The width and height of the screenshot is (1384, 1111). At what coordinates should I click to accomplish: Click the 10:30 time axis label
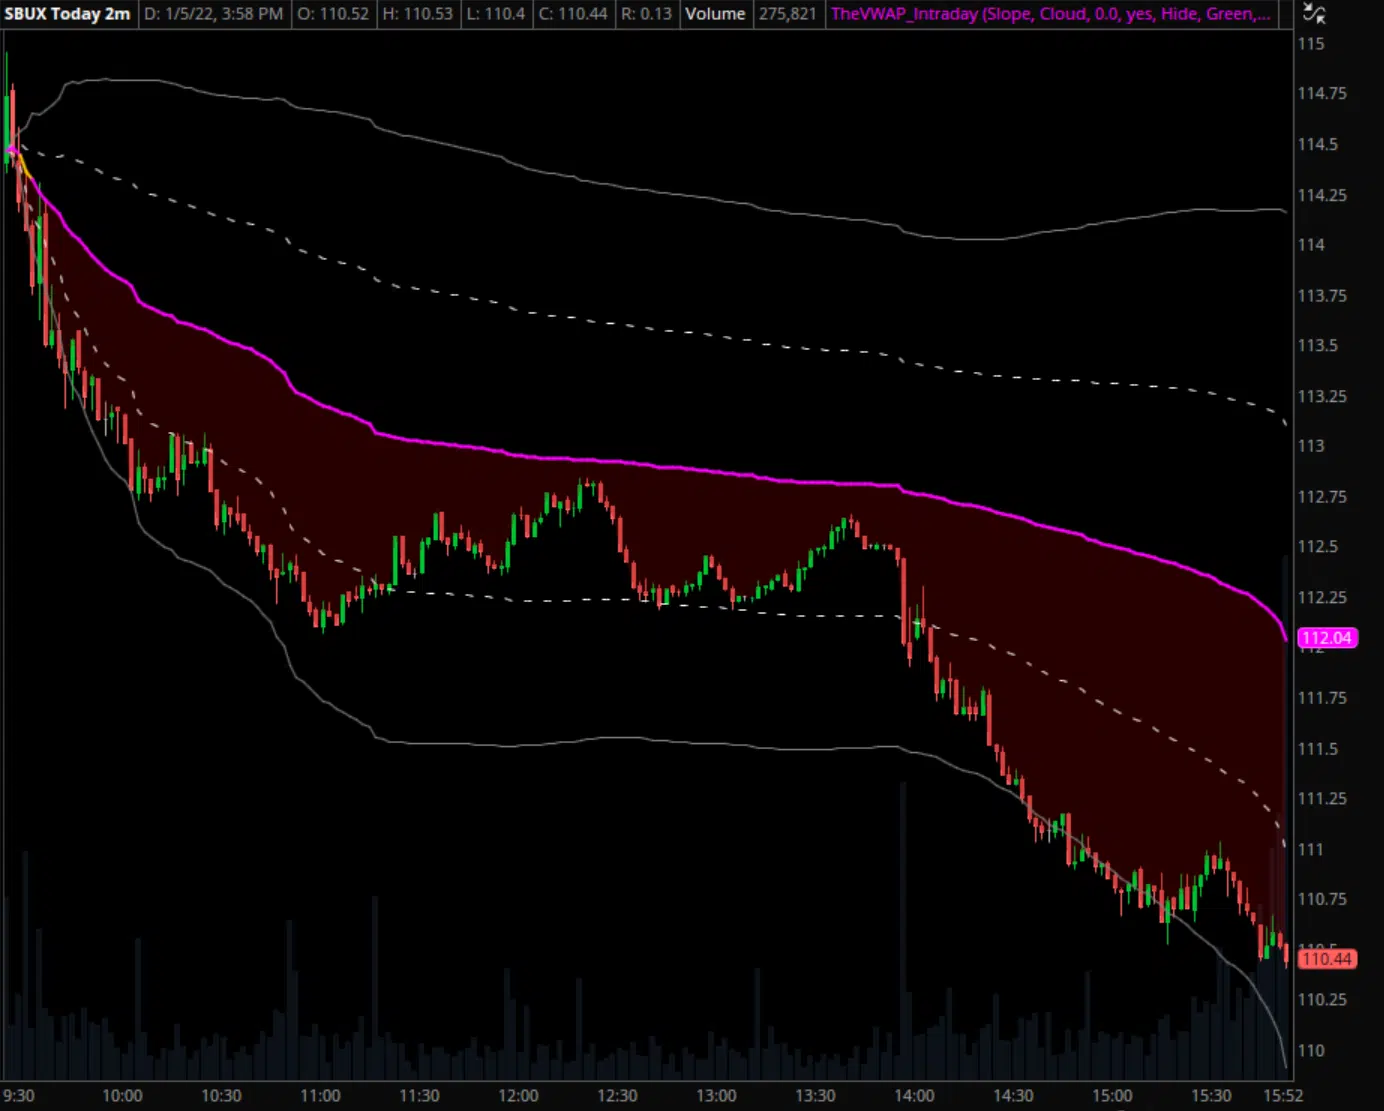coord(221,1096)
